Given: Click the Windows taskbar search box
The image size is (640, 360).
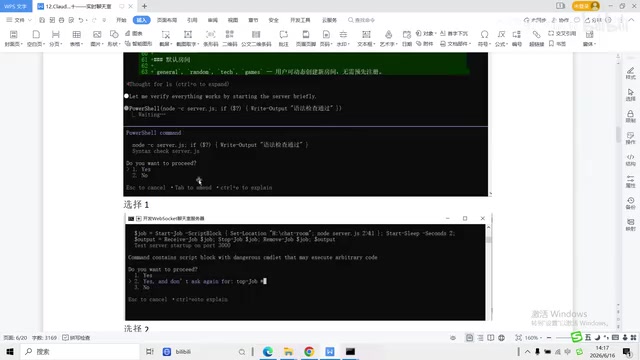Looking at the screenshot, I should tap(80, 351).
